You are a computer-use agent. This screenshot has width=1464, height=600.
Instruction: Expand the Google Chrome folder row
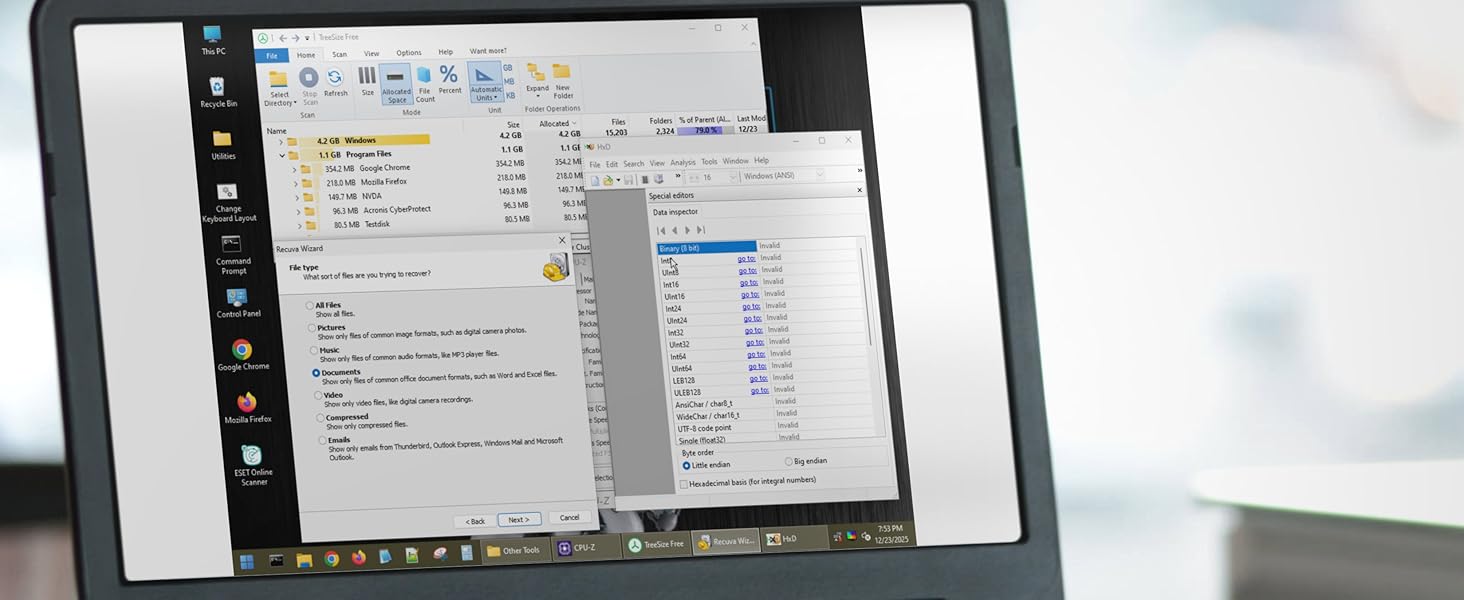pyautogui.click(x=294, y=170)
